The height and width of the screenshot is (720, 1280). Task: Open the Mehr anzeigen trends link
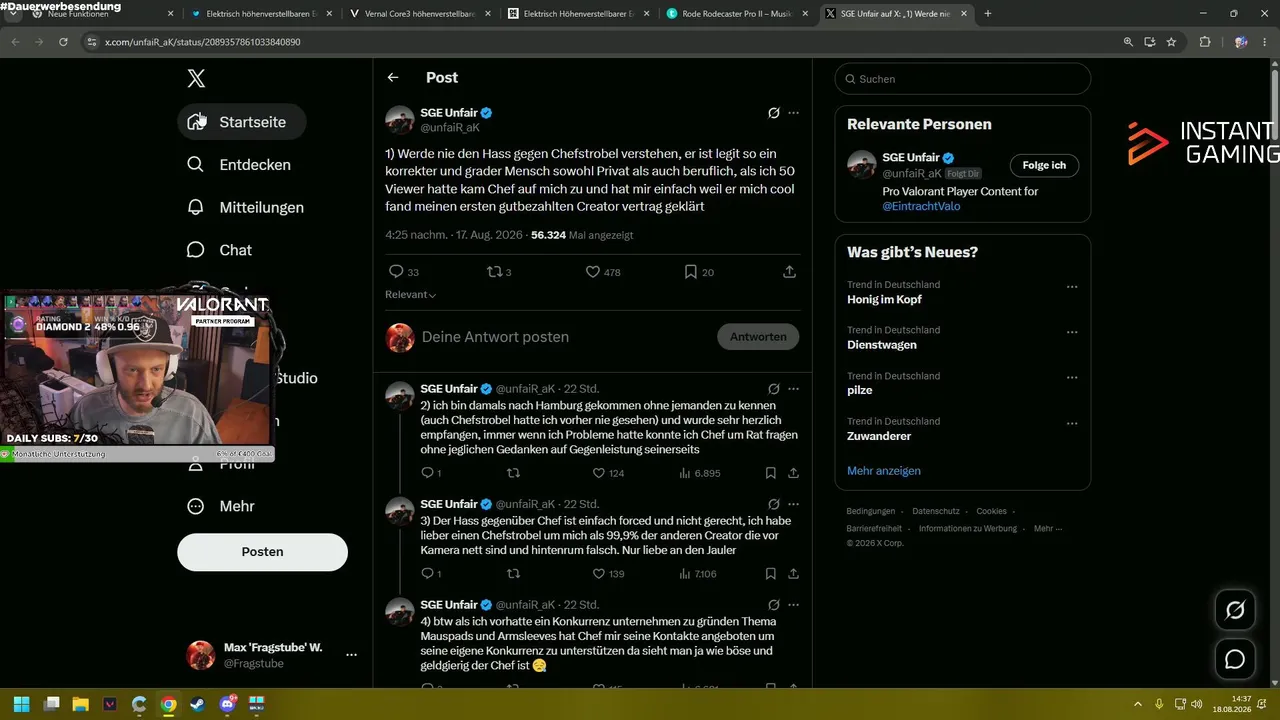click(x=884, y=471)
